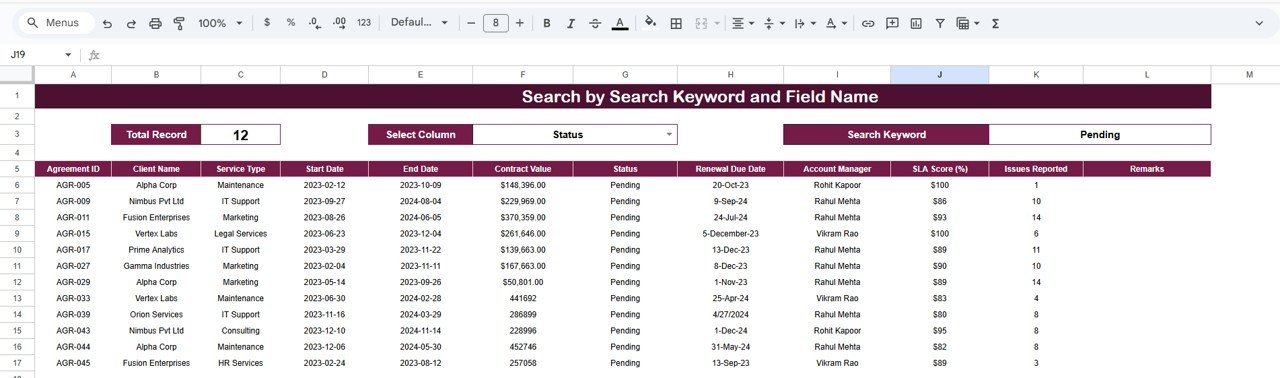Click cell Orion Services
Image resolution: width=1280 pixels, height=378 pixels.
coord(156,314)
